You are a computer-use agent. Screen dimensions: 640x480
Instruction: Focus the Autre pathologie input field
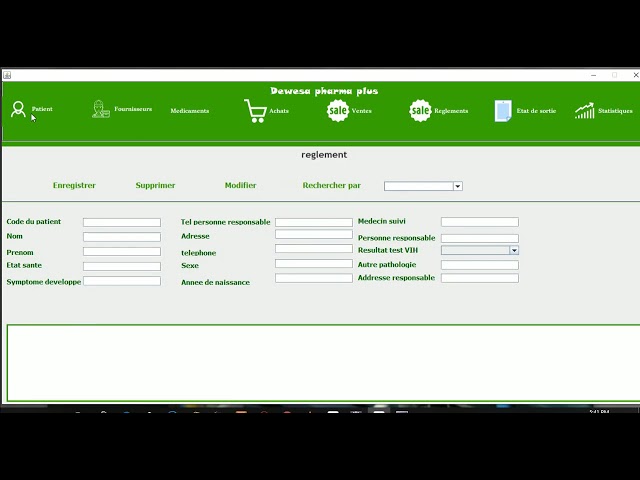coord(480,265)
